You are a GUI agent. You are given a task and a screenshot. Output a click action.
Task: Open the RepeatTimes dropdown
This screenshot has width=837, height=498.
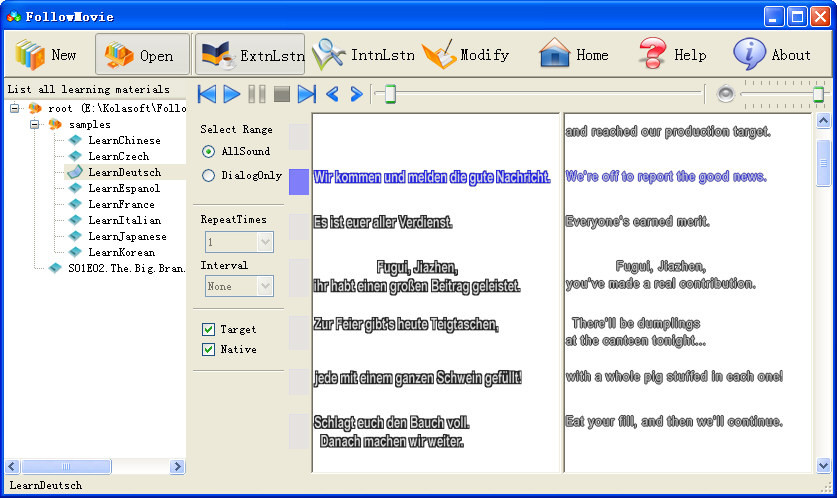coord(265,242)
